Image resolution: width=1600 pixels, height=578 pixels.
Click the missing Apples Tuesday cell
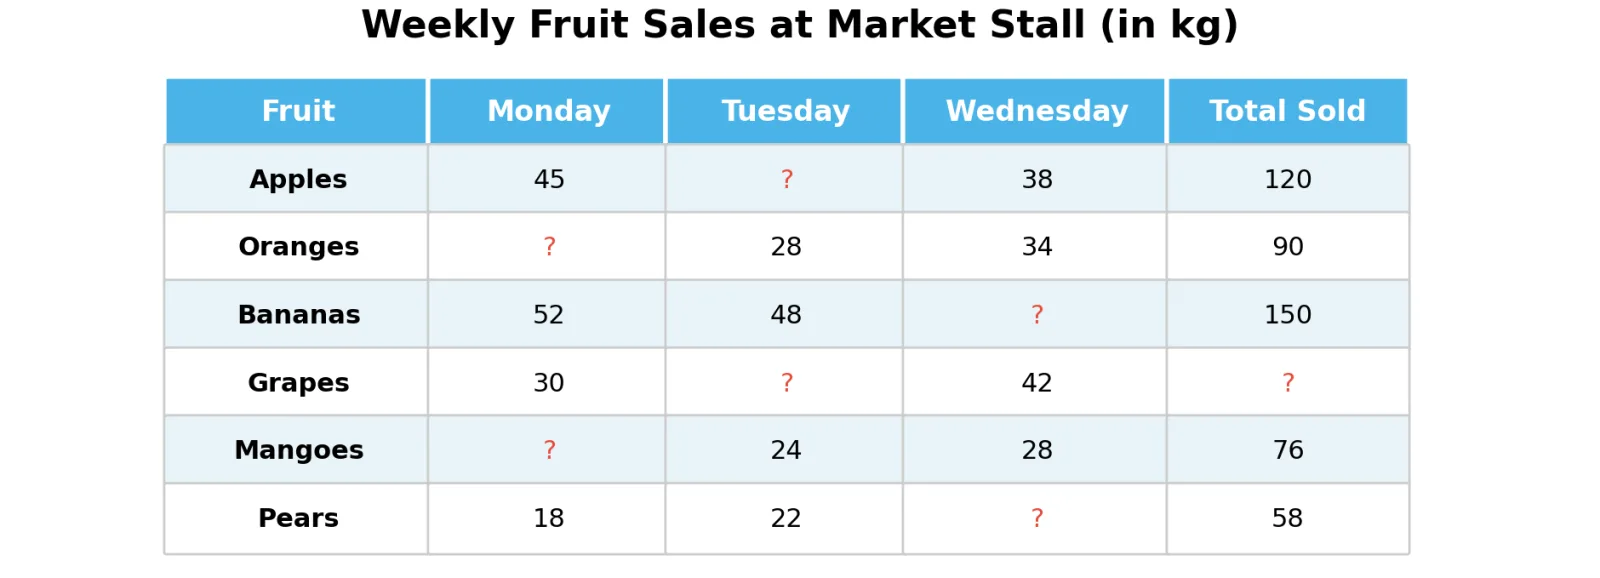(786, 179)
